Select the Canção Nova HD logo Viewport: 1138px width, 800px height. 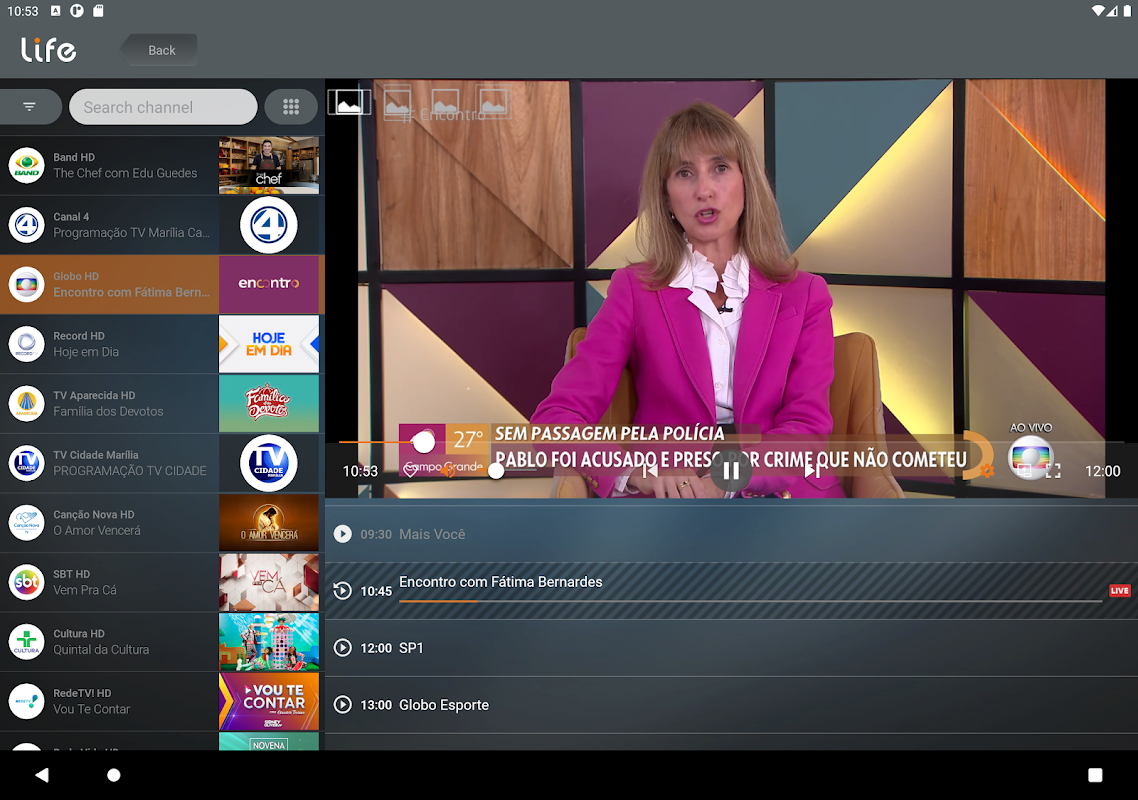(27, 523)
